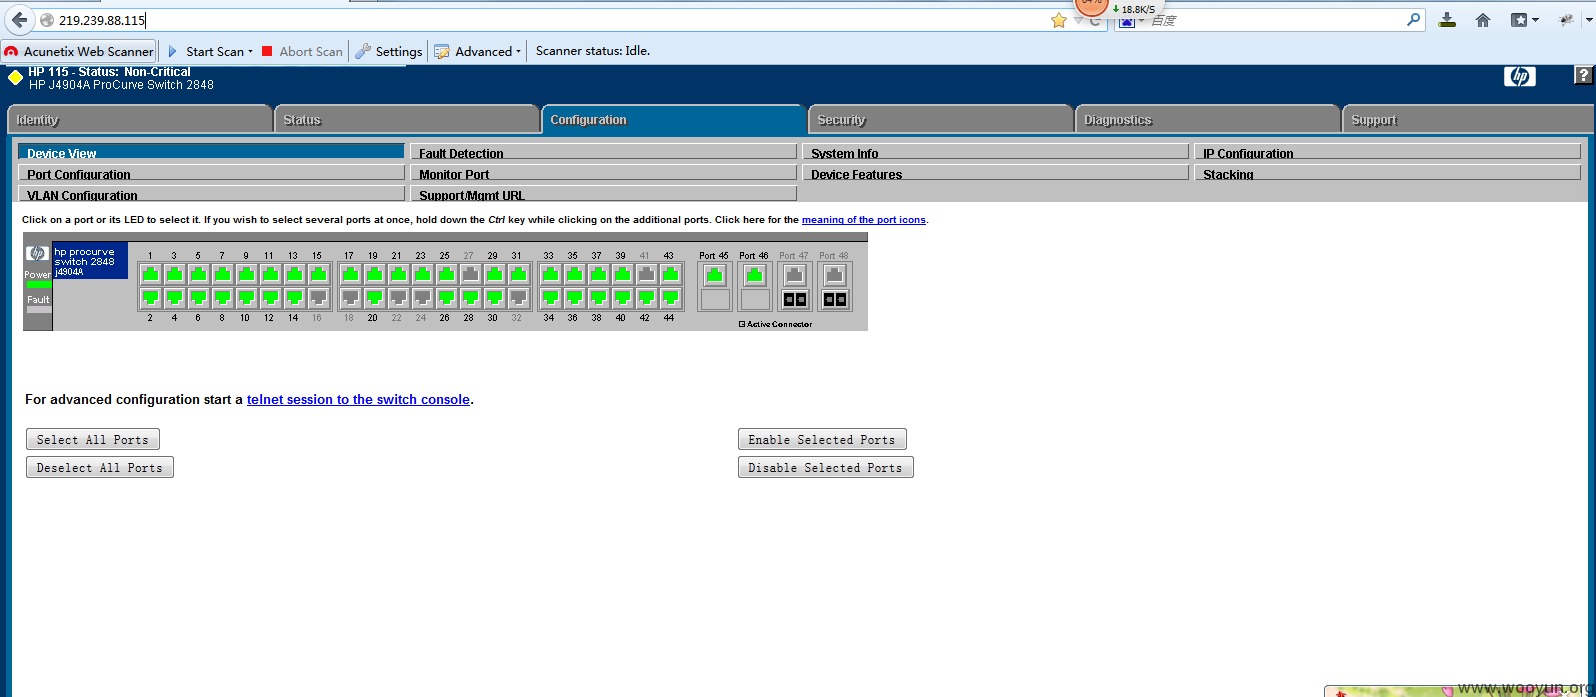
Task: Click the bookmark star in address bar
Action: [1059, 20]
